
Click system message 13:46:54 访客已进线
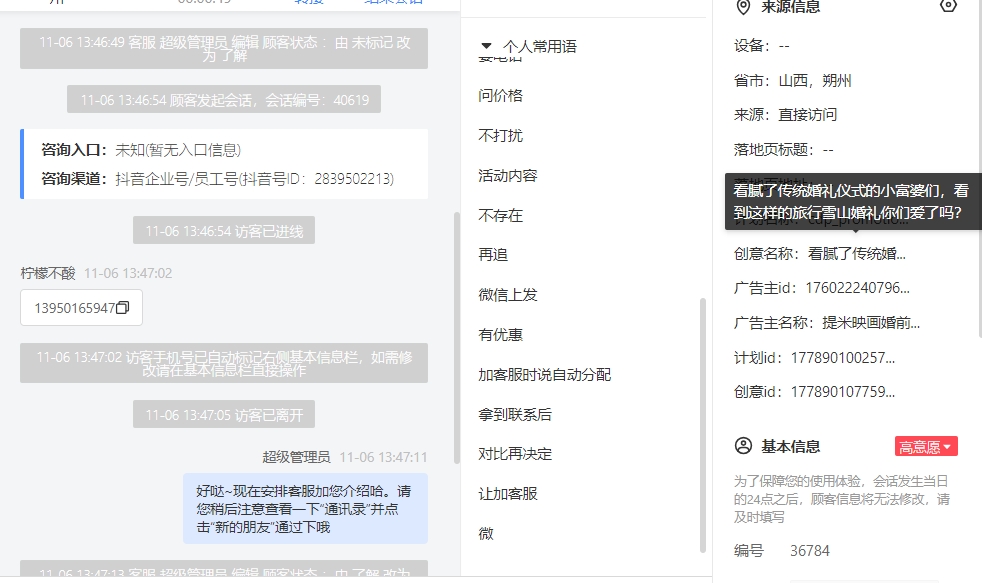point(224,231)
